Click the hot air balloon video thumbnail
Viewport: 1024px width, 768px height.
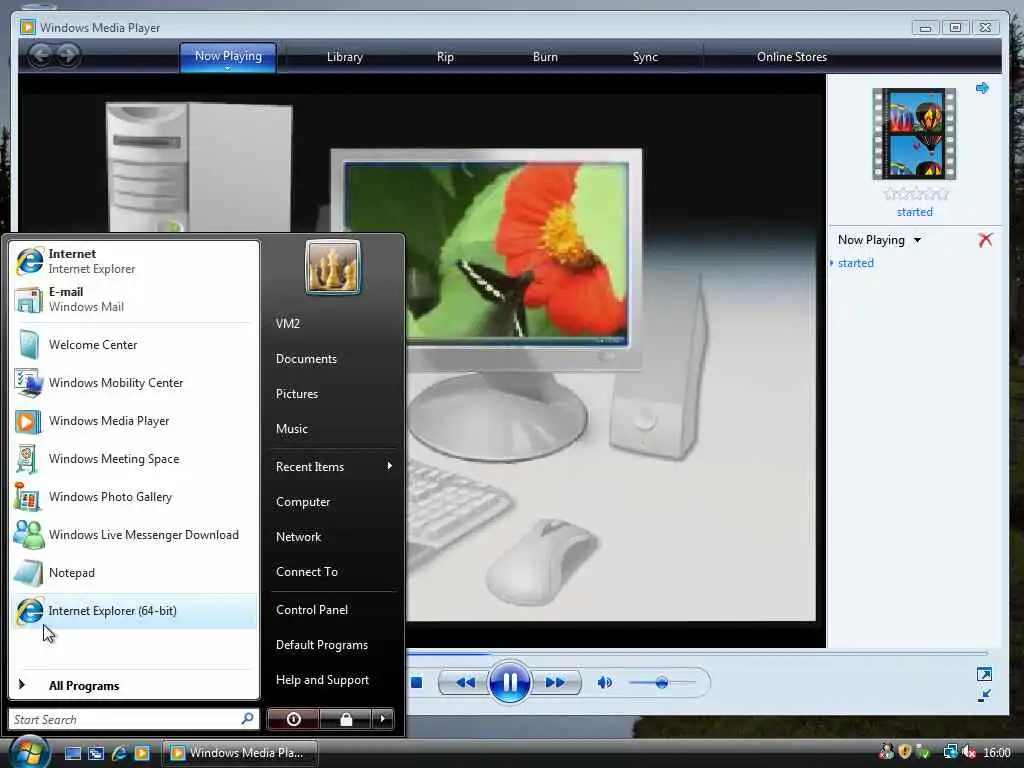click(x=914, y=134)
